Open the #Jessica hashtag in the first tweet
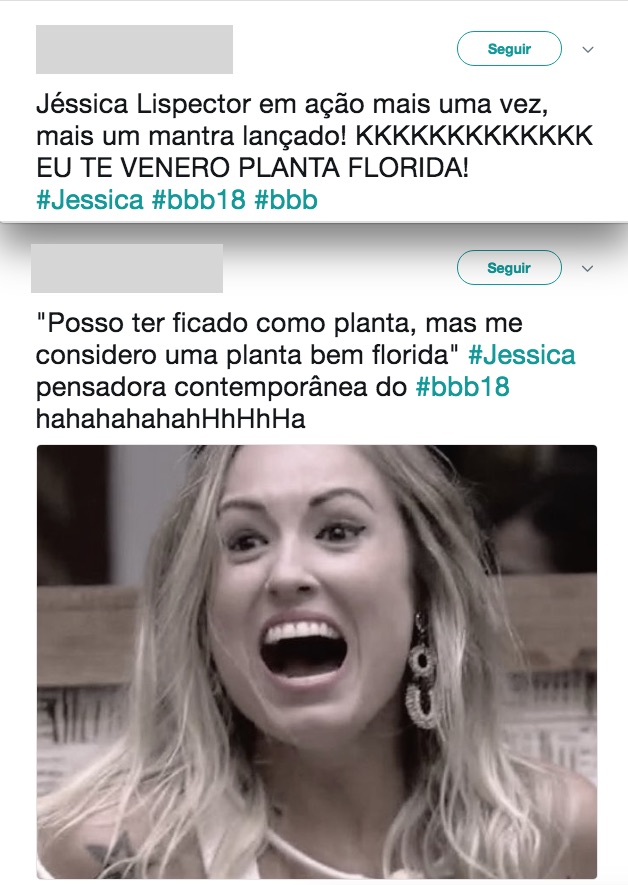This screenshot has height=885, width=628. click(x=90, y=200)
